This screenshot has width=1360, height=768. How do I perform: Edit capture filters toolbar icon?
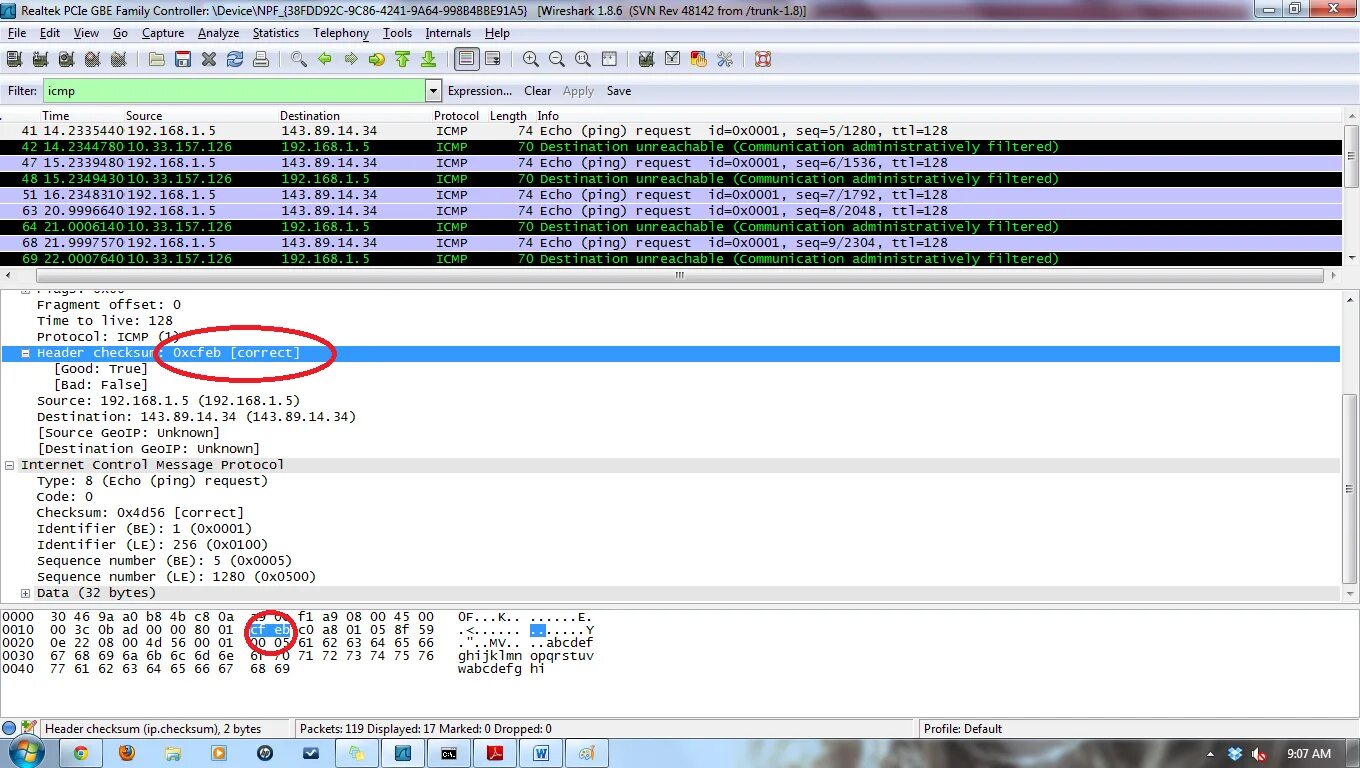[647, 59]
